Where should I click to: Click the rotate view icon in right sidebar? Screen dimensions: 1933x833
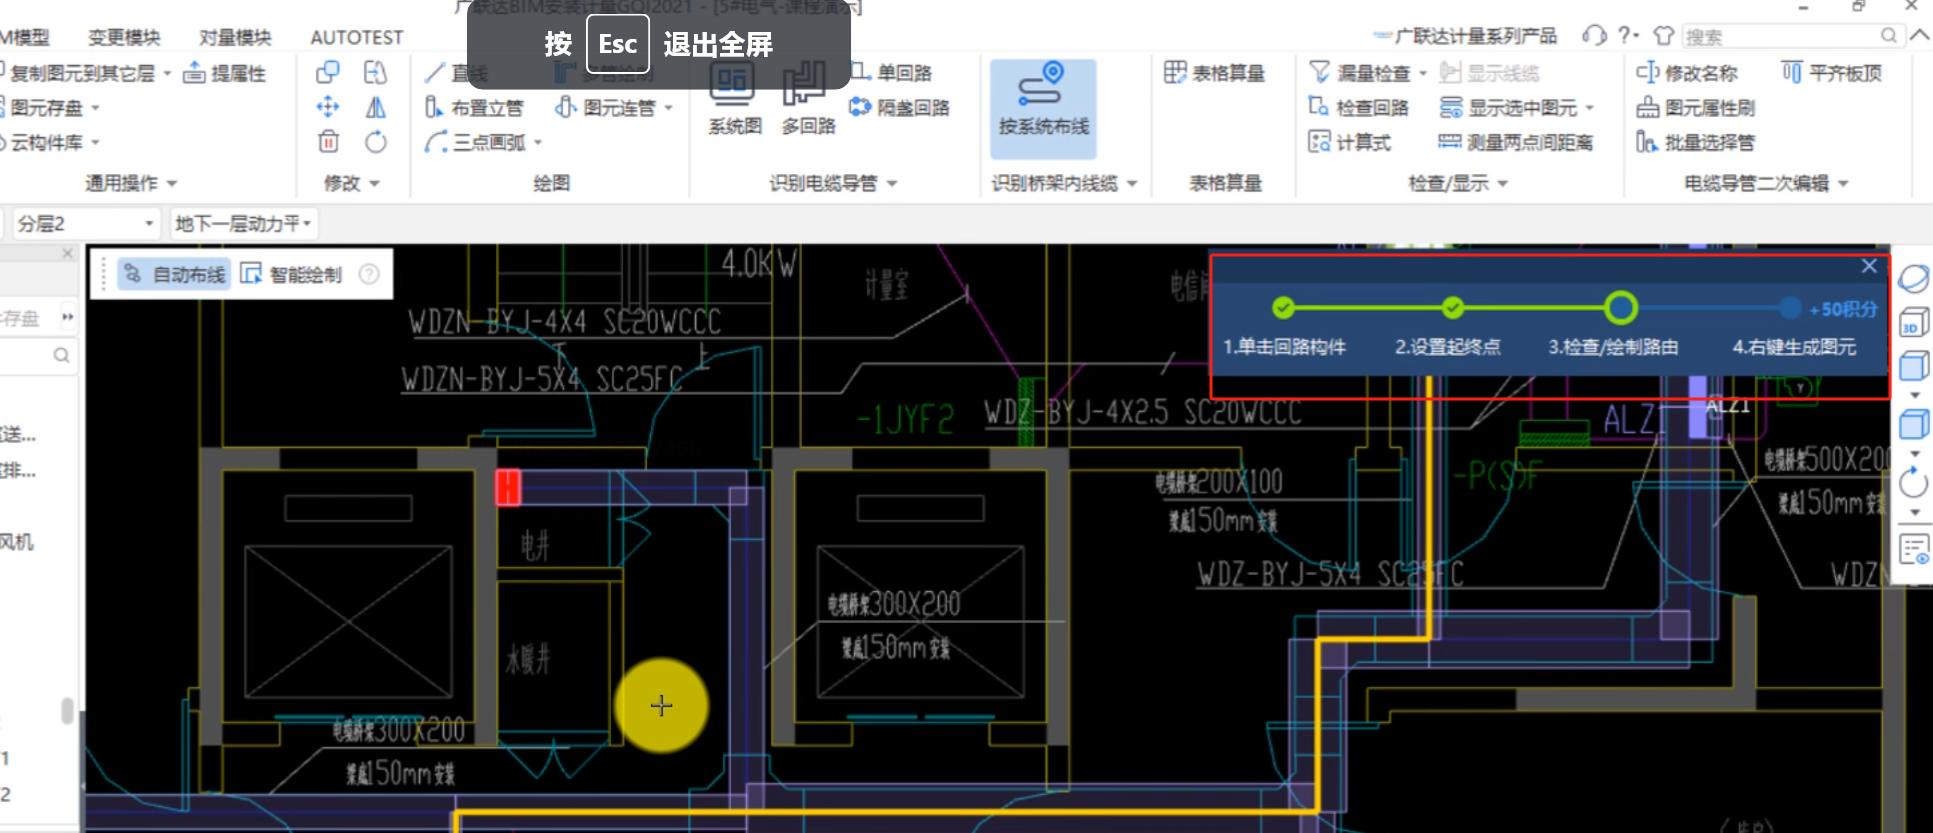point(1913,484)
